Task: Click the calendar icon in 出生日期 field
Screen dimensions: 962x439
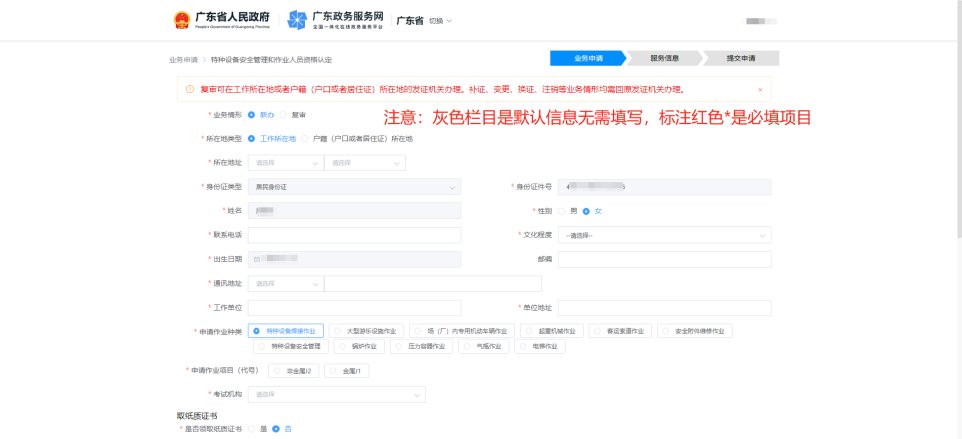Action: click(255, 259)
